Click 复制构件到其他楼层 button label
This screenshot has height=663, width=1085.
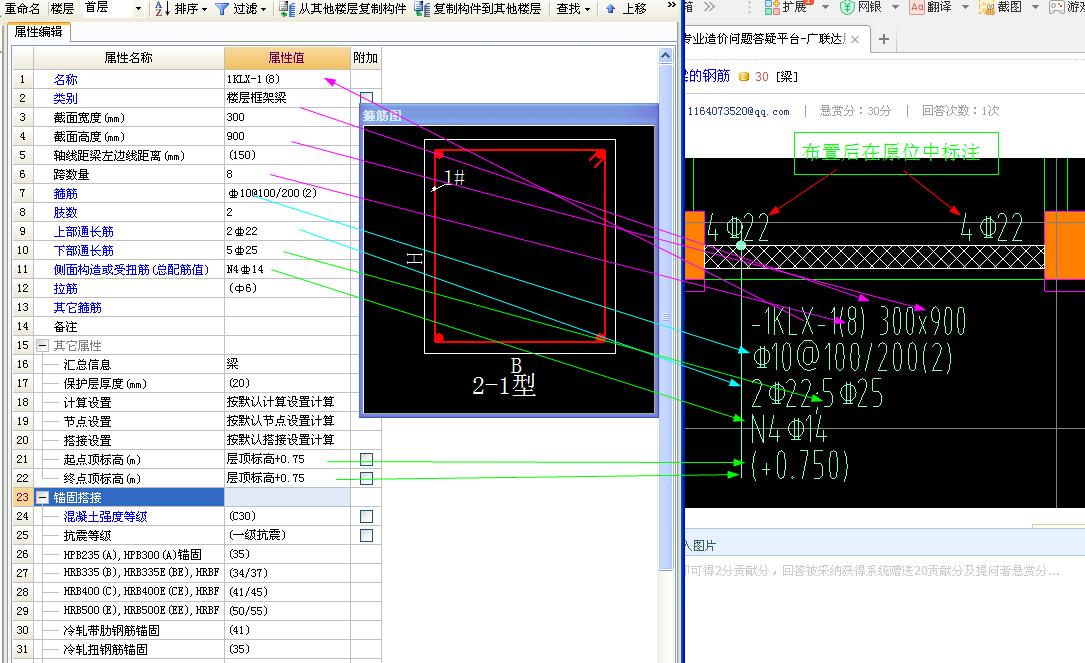click(487, 9)
